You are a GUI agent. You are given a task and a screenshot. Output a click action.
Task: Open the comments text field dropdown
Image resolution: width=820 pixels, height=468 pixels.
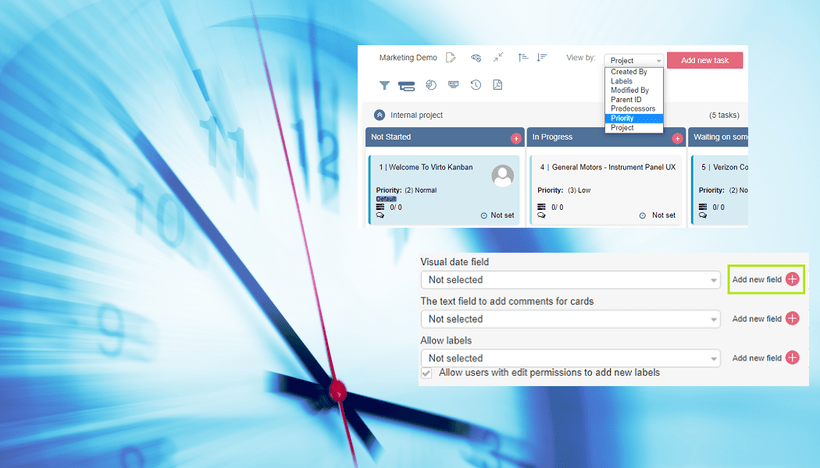(x=571, y=319)
